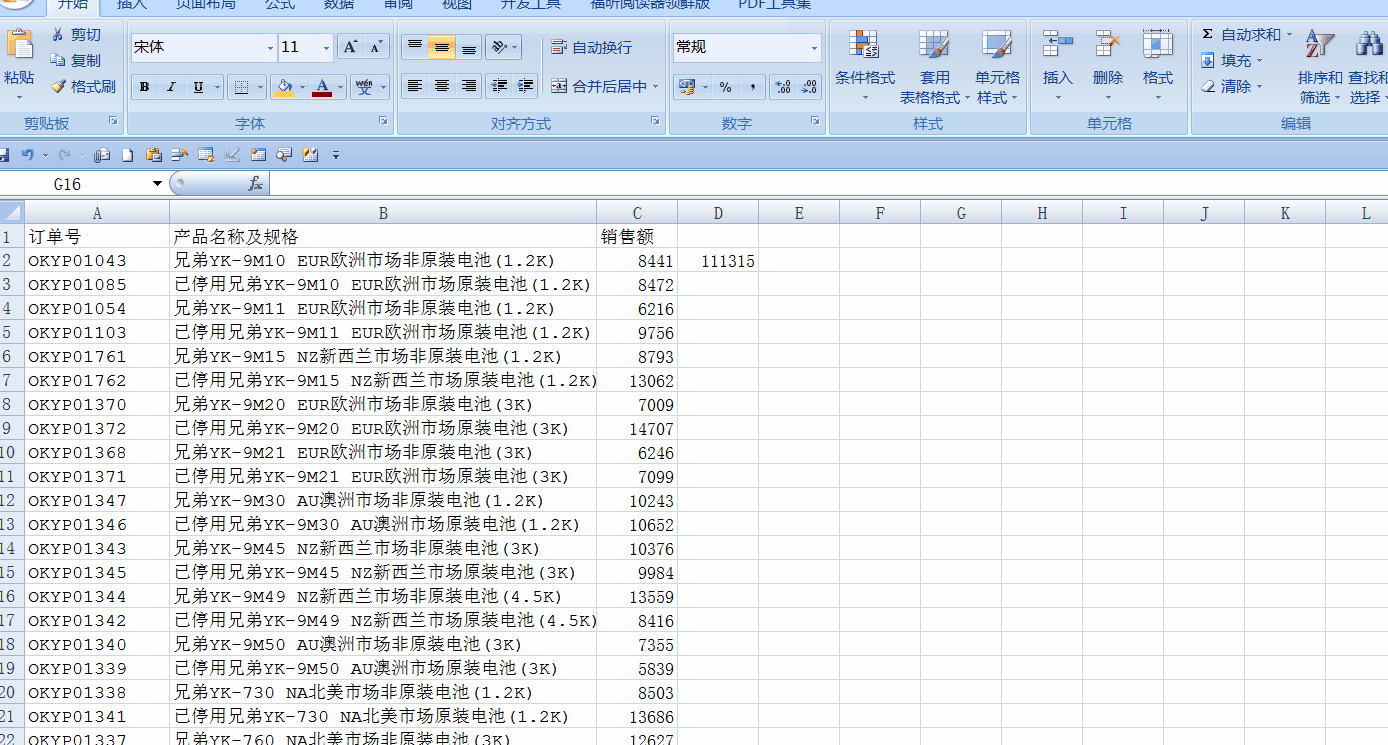The width and height of the screenshot is (1388, 745).
Task: Click the 自动求和 sigma AutoSum button
Action: coord(1241,35)
